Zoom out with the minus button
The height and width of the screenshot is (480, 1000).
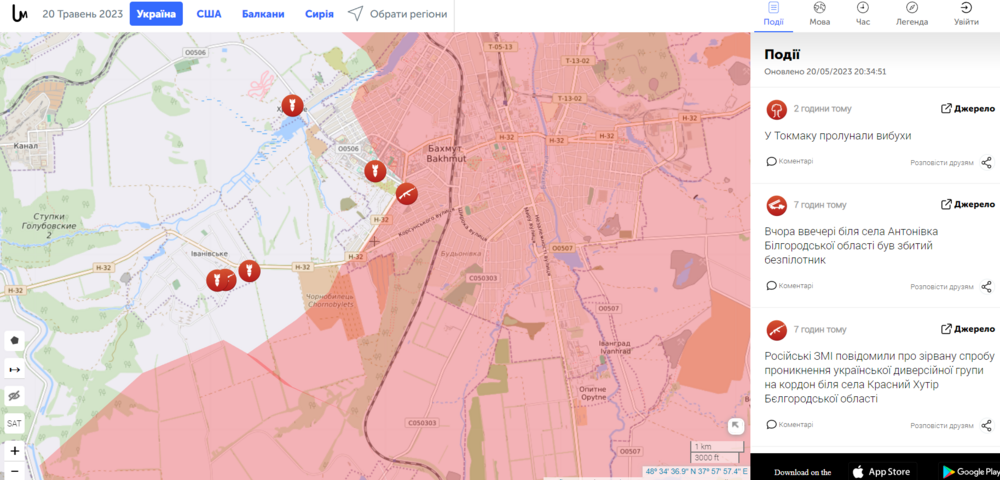[x=15, y=472]
